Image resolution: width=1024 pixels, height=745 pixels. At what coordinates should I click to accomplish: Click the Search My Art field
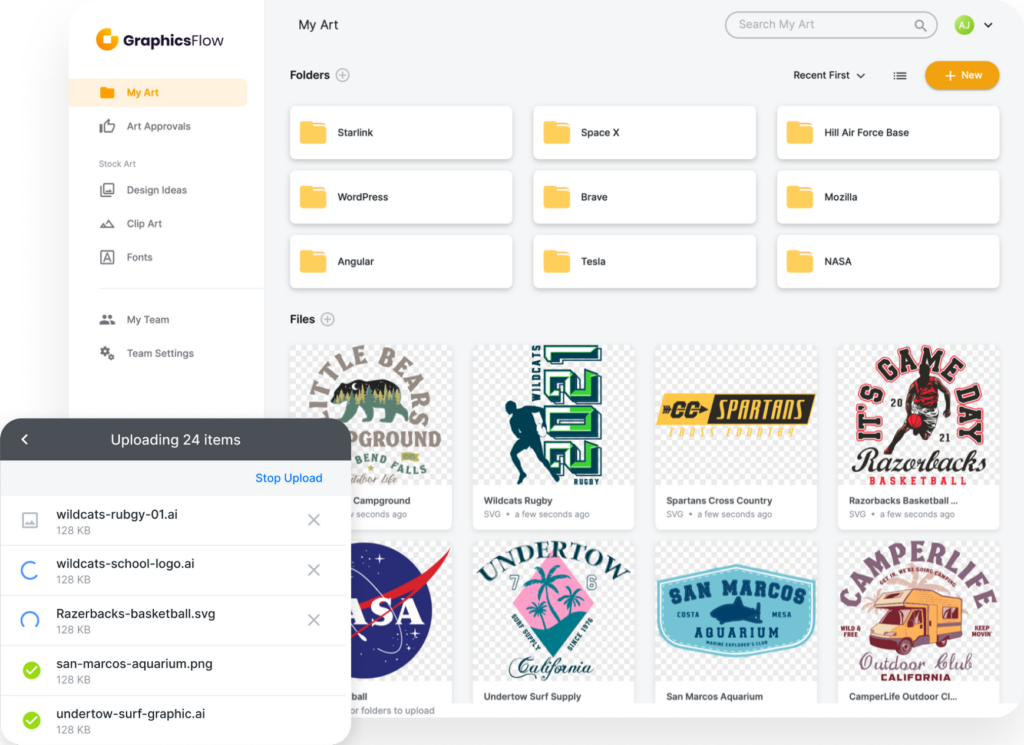[x=831, y=25]
